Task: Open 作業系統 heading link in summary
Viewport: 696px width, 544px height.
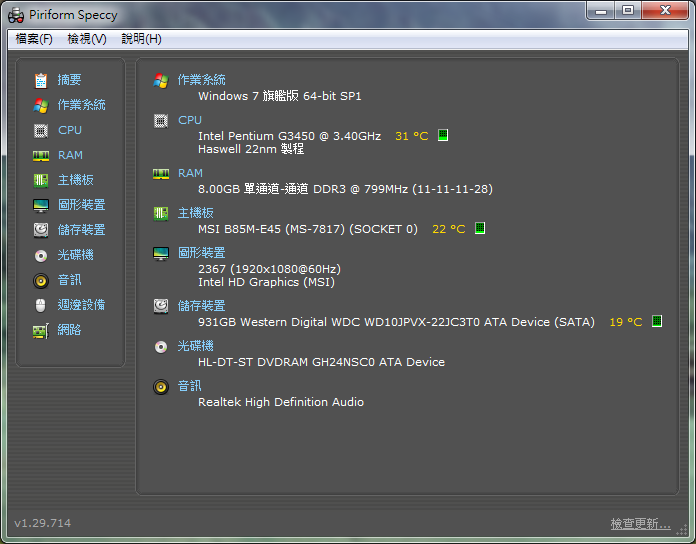Action: (202, 80)
